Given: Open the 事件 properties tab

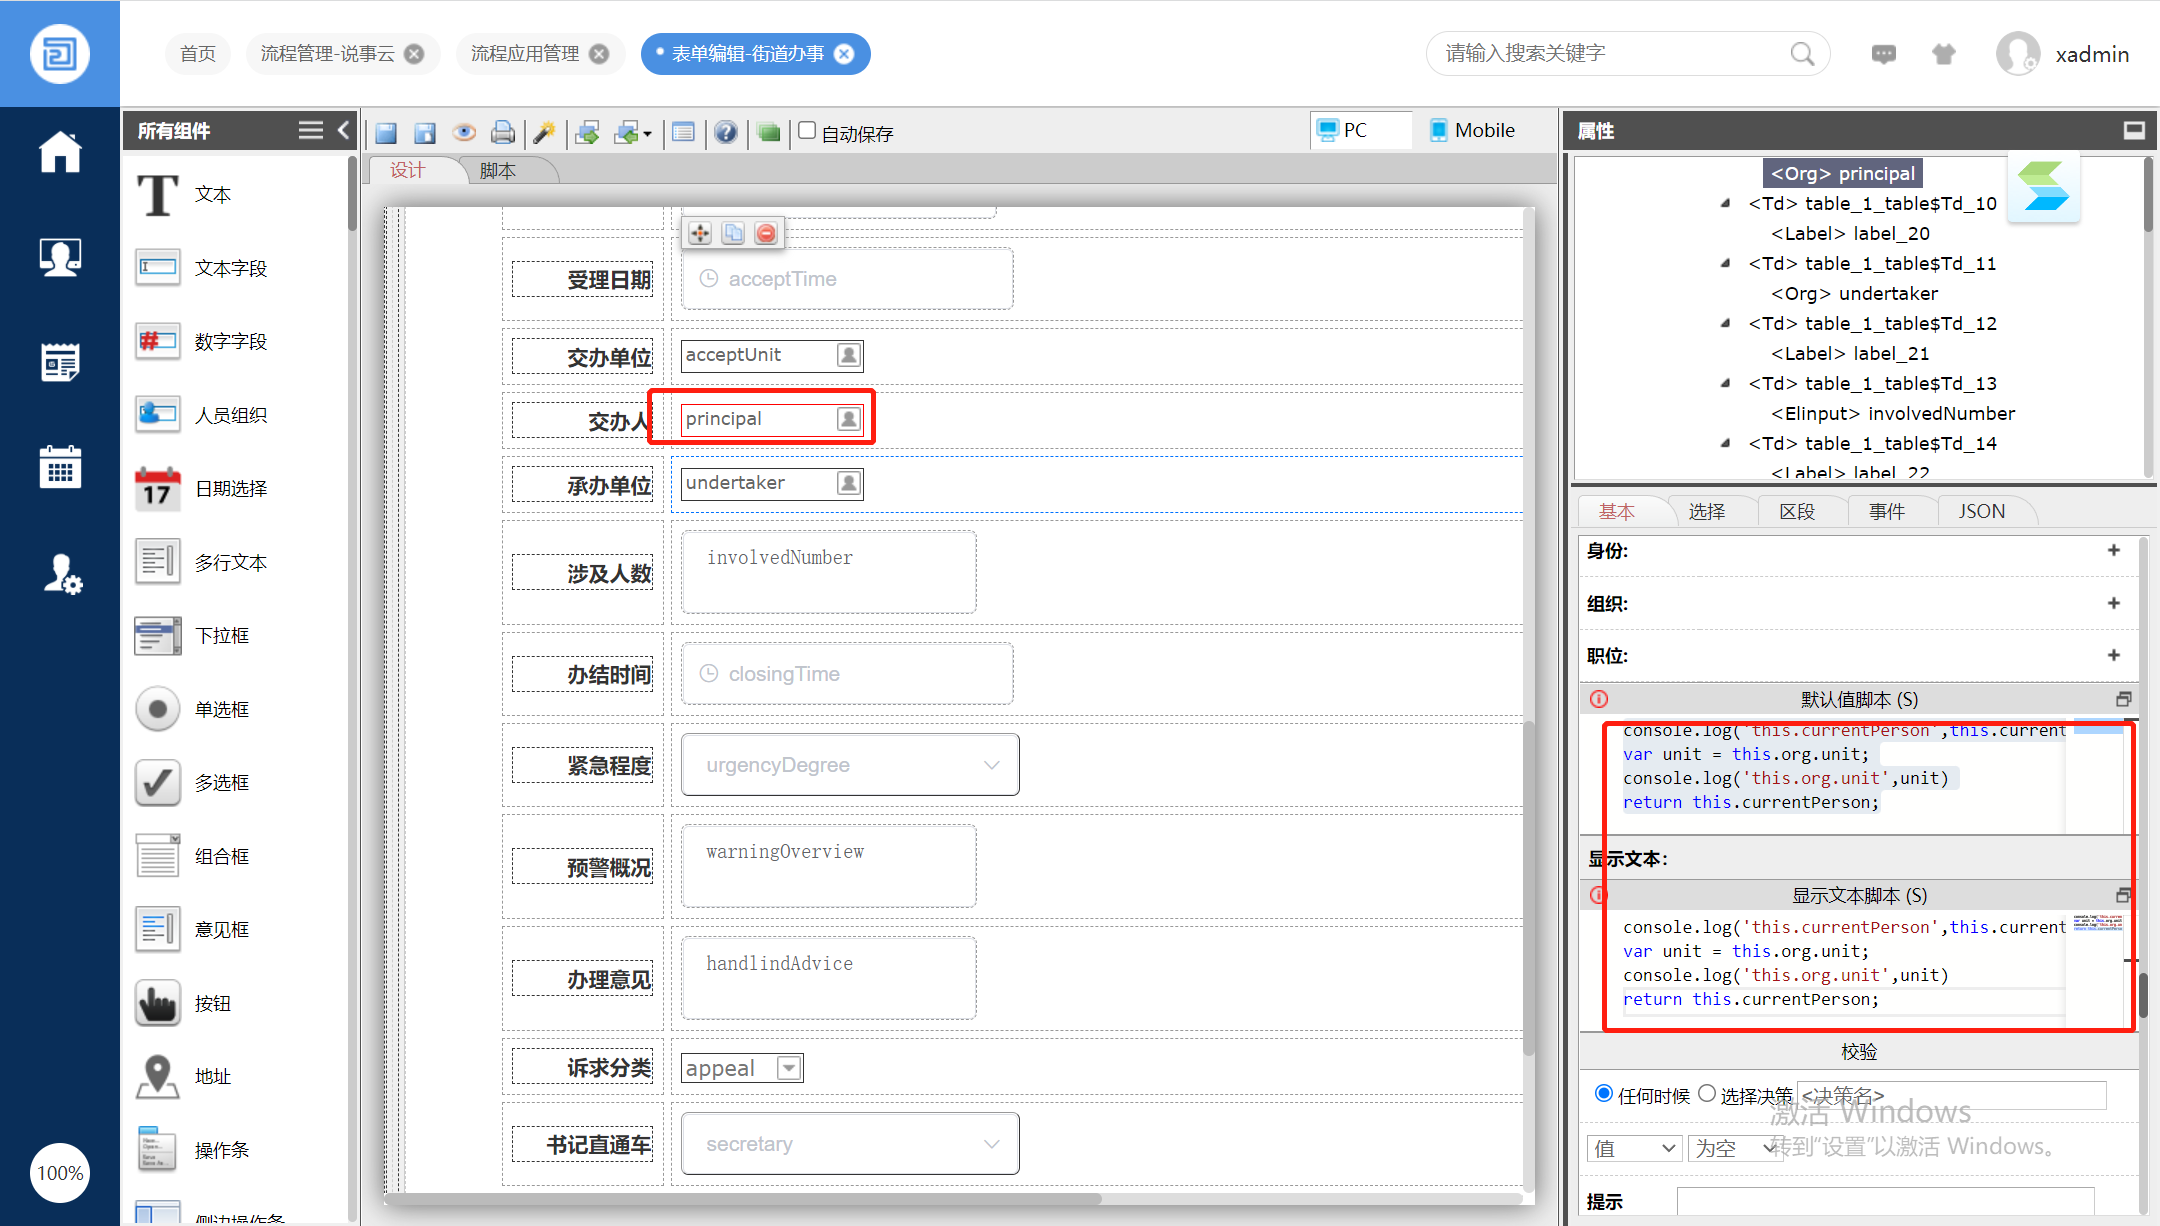Looking at the screenshot, I should [1887, 511].
